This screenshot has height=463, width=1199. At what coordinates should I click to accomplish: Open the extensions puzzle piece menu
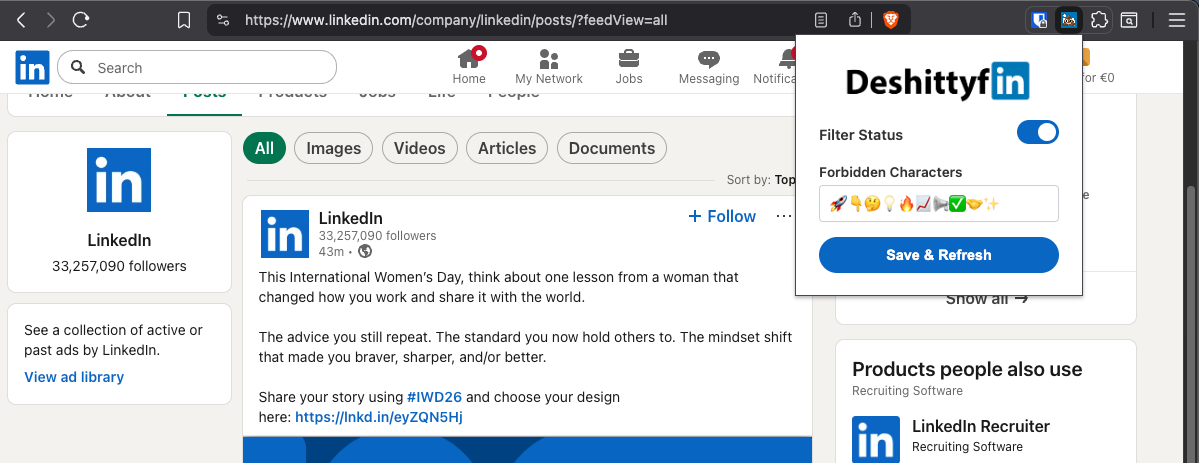(x=1099, y=19)
